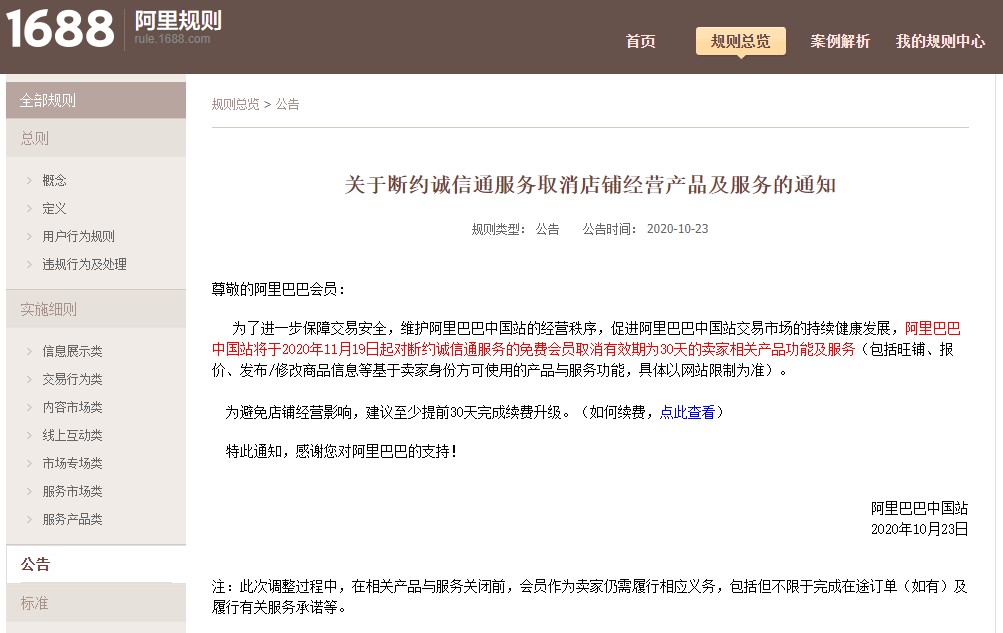Open the 标准 sidebar section
The width and height of the screenshot is (1003, 633).
click(96, 603)
